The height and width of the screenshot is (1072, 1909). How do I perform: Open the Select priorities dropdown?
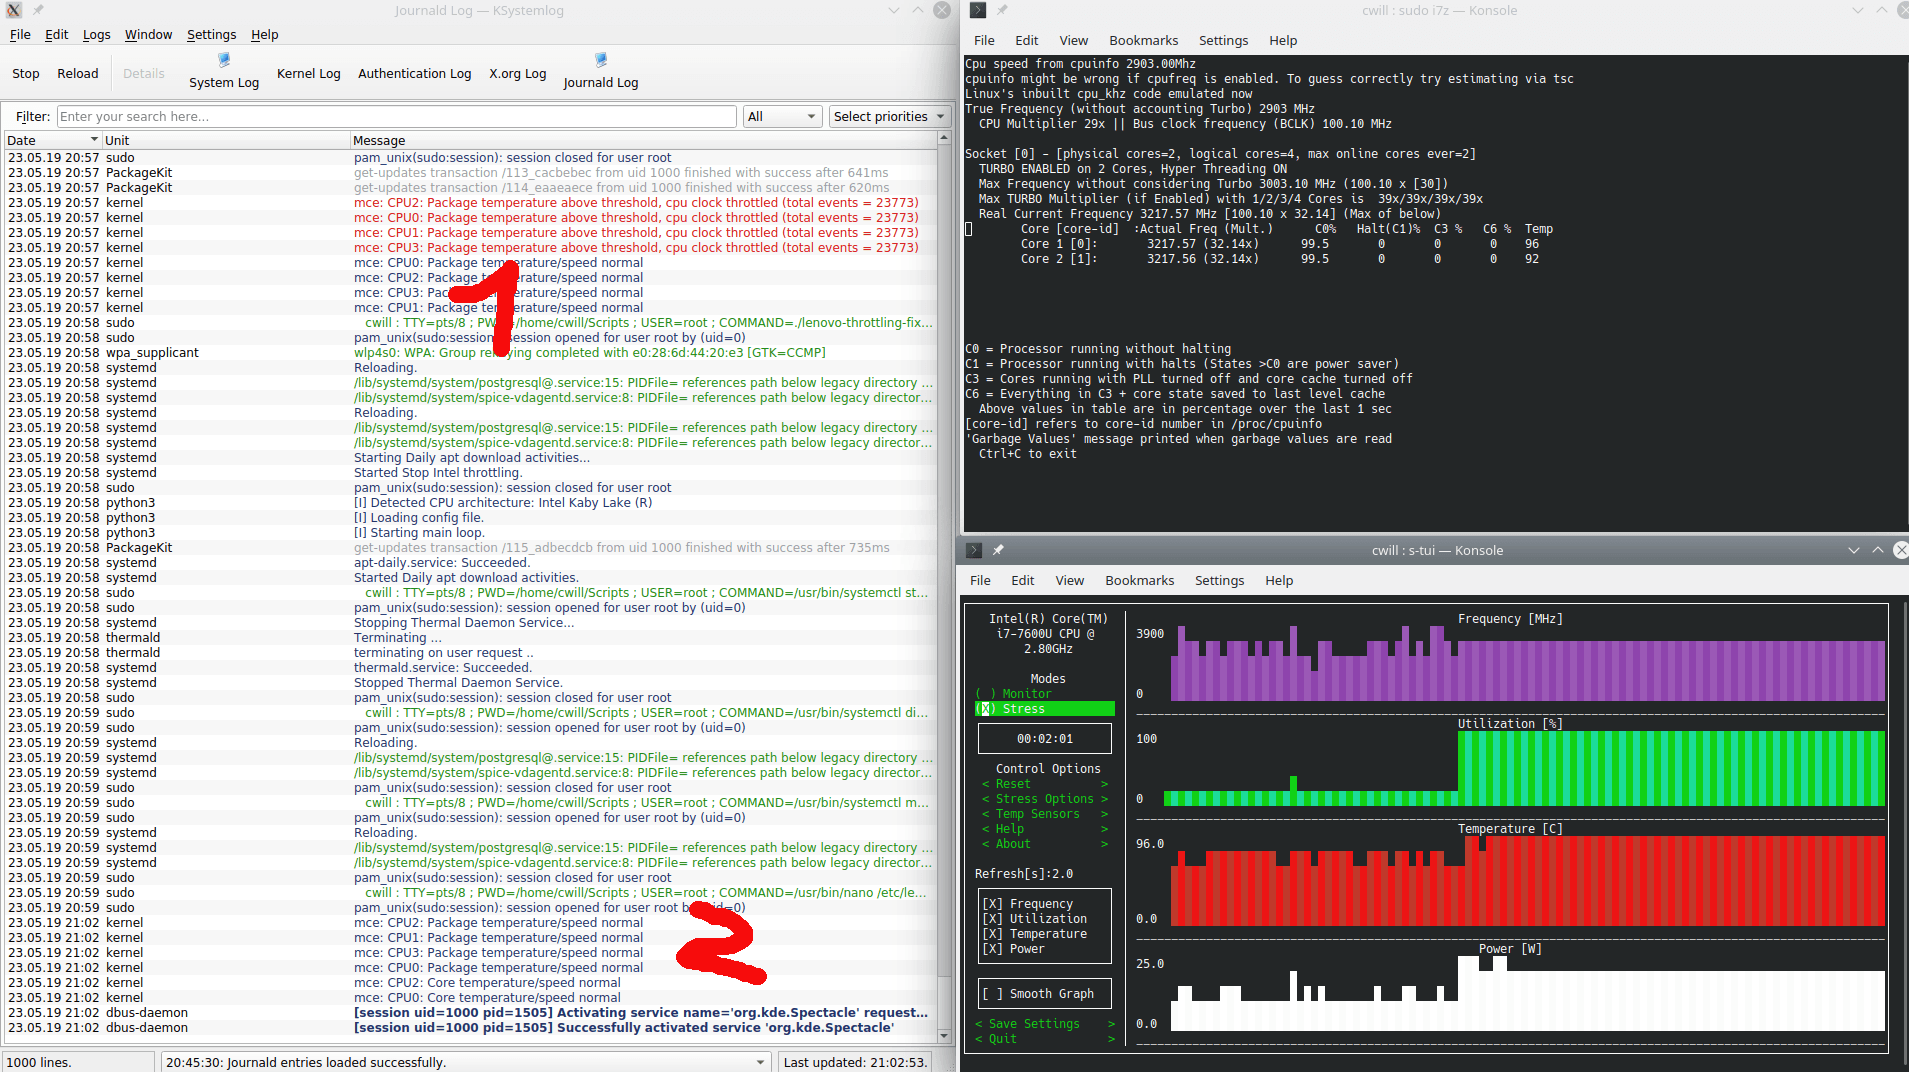[888, 117]
